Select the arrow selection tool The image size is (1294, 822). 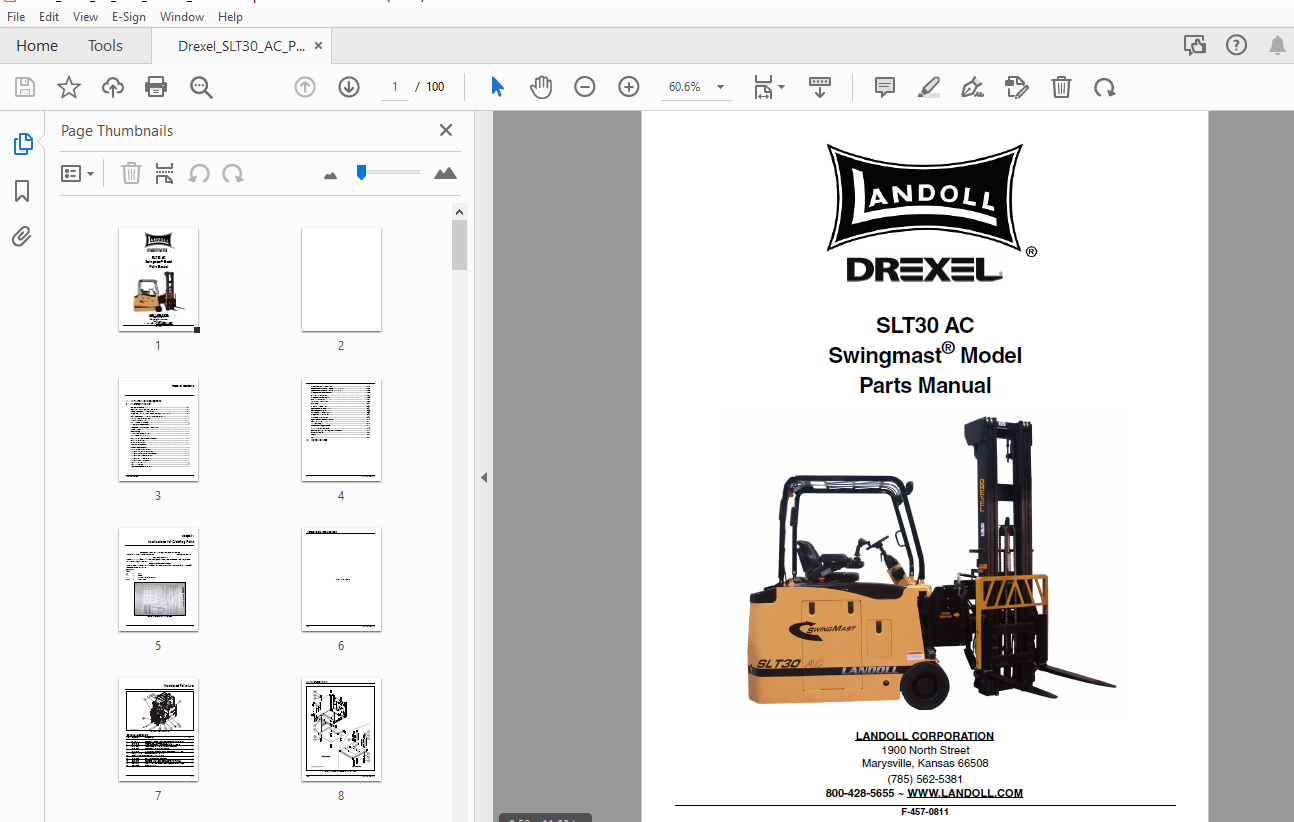(497, 87)
